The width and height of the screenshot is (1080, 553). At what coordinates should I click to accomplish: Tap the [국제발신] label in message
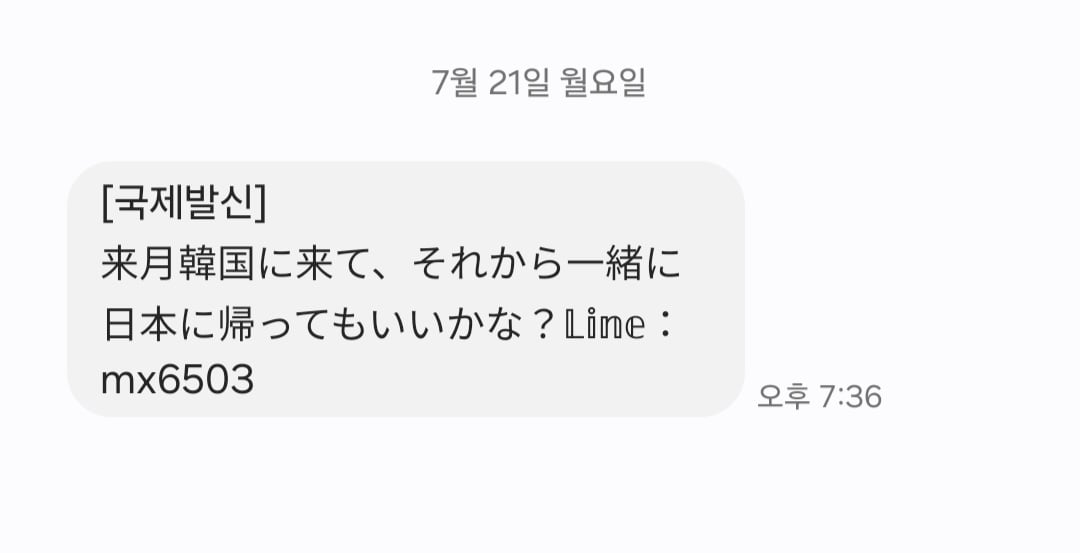183,204
